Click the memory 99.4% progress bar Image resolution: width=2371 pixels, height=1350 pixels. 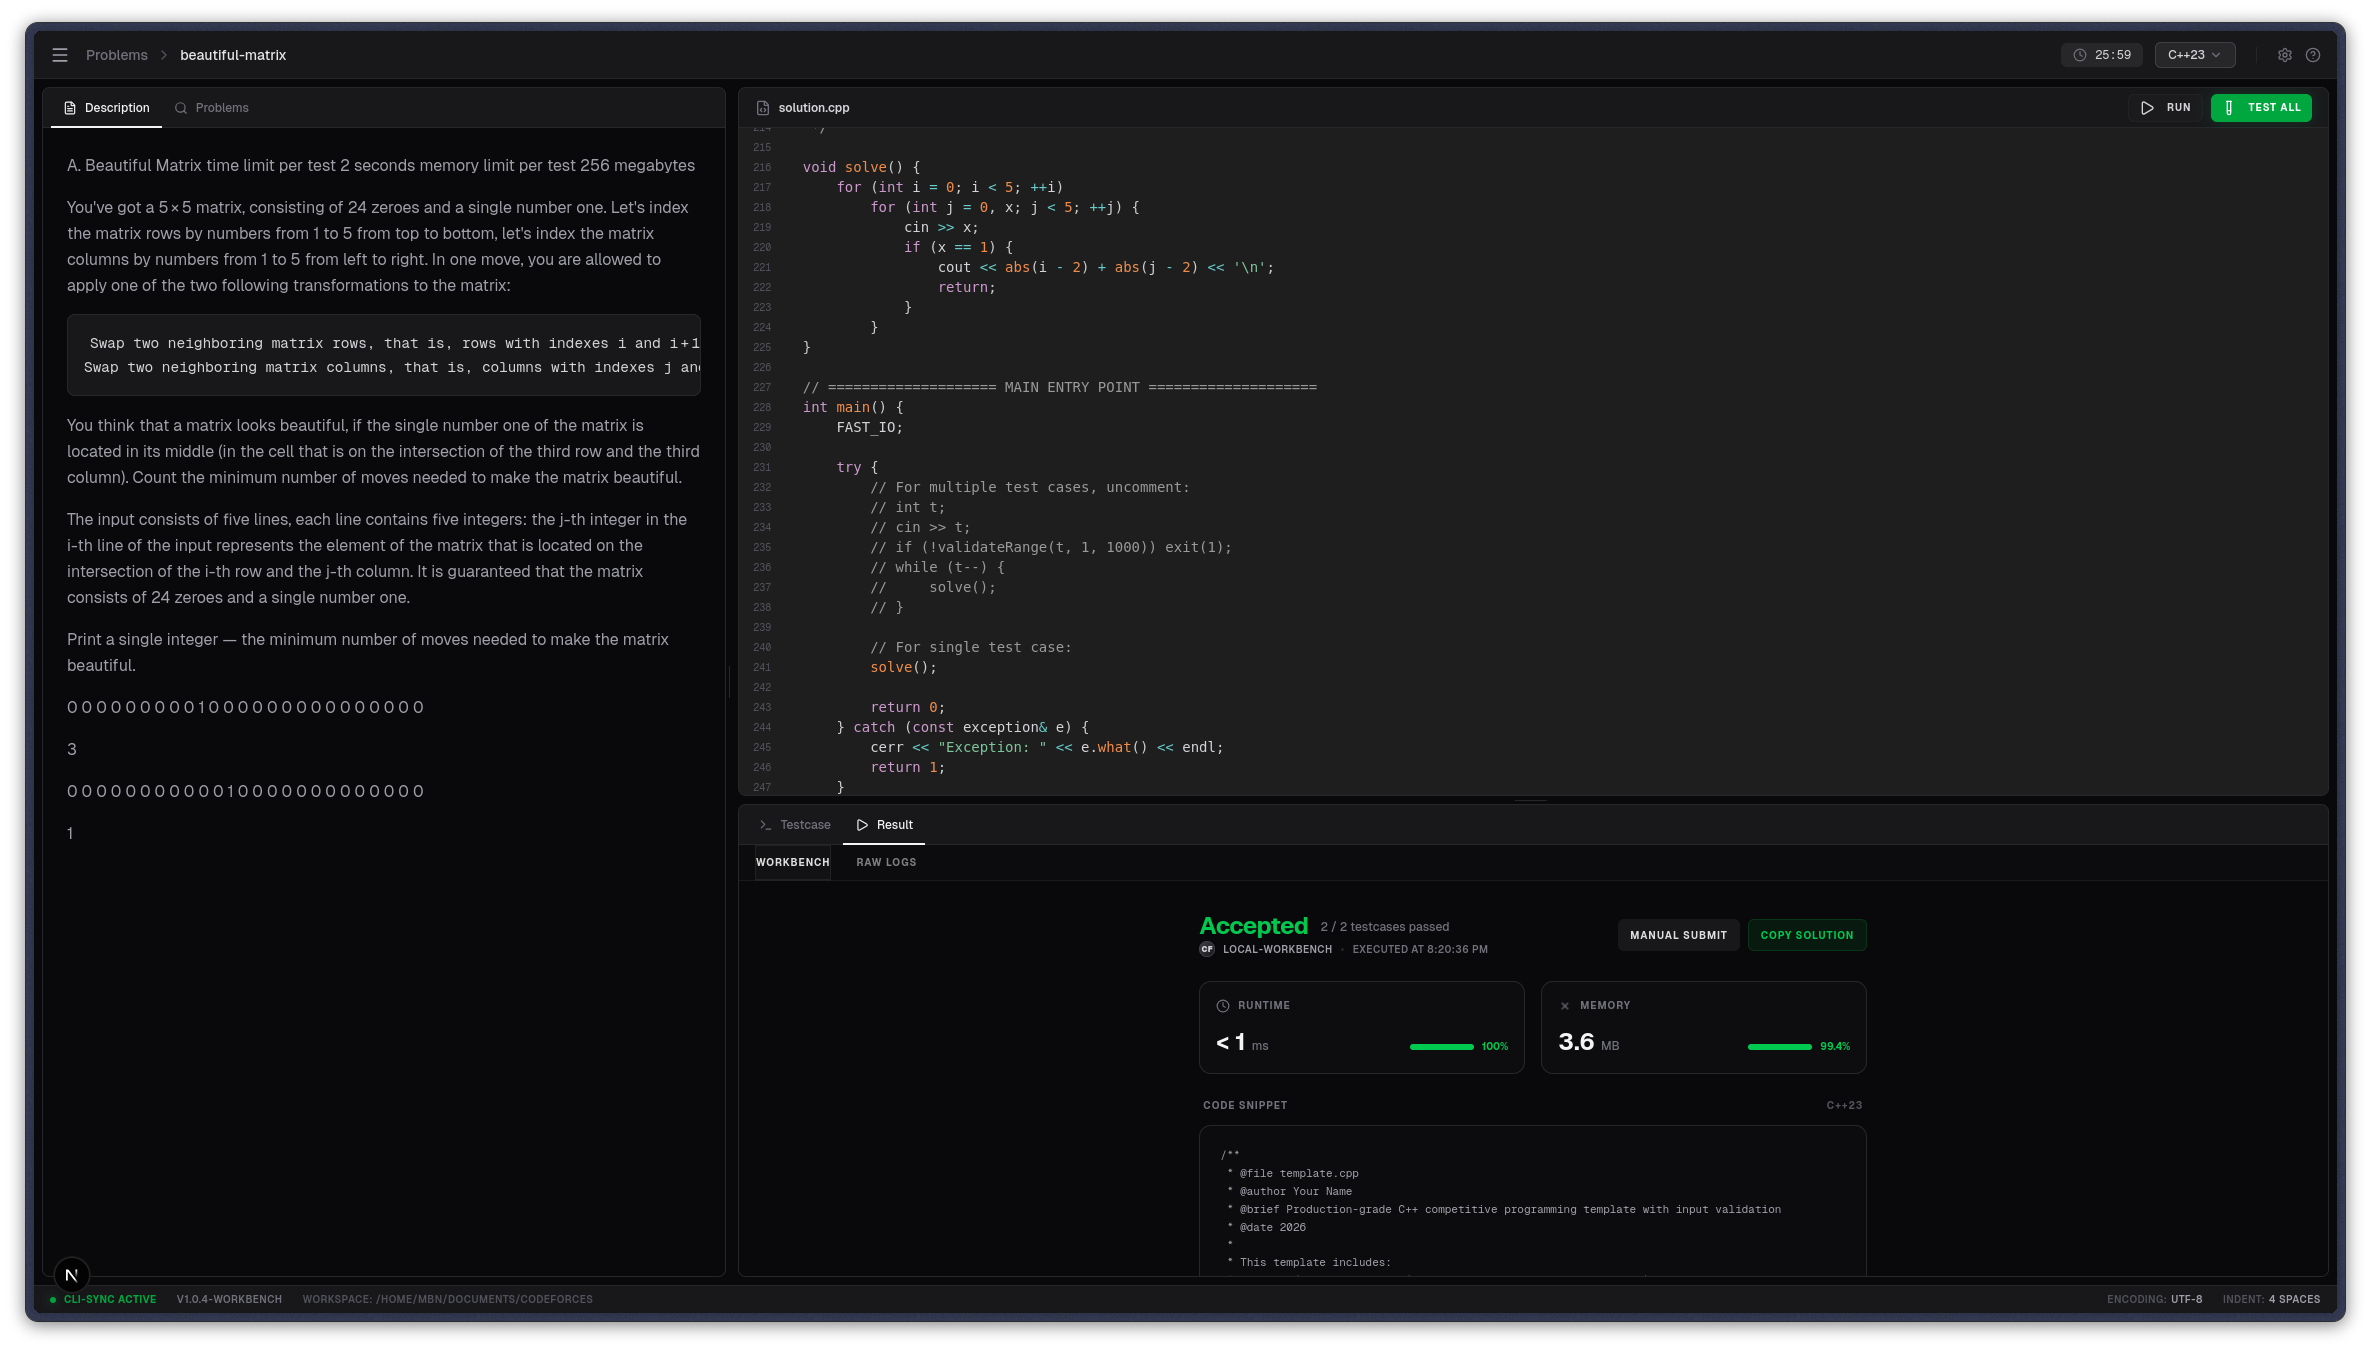tap(1779, 1047)
